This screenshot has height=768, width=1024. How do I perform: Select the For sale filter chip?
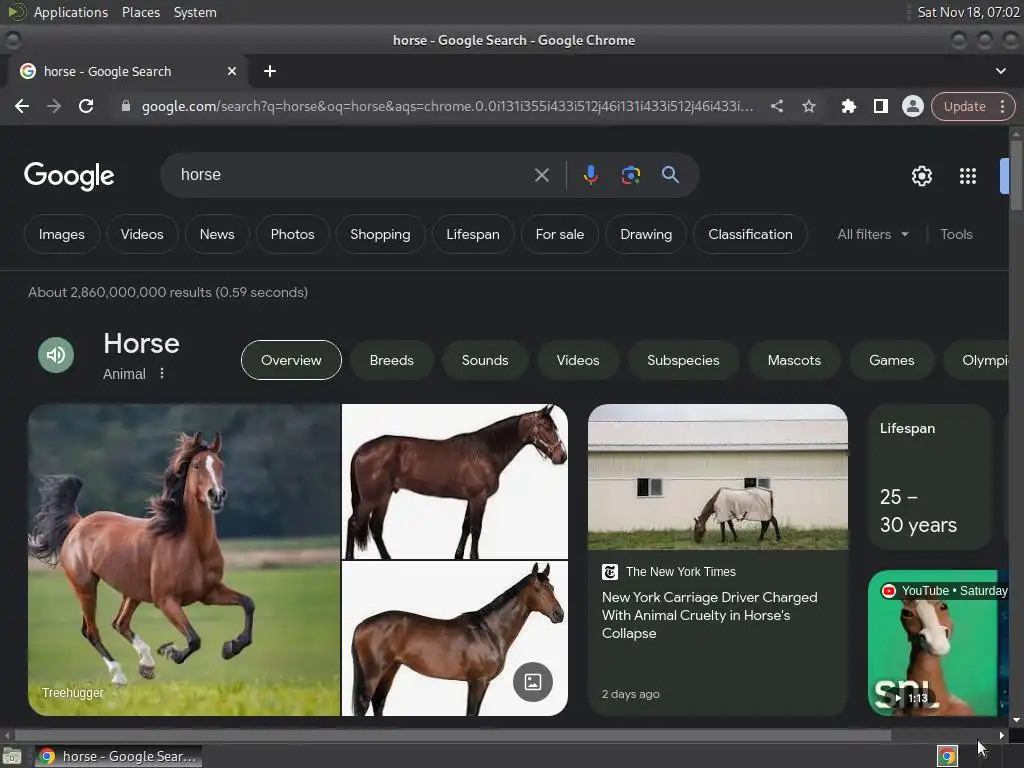point(560,234)
